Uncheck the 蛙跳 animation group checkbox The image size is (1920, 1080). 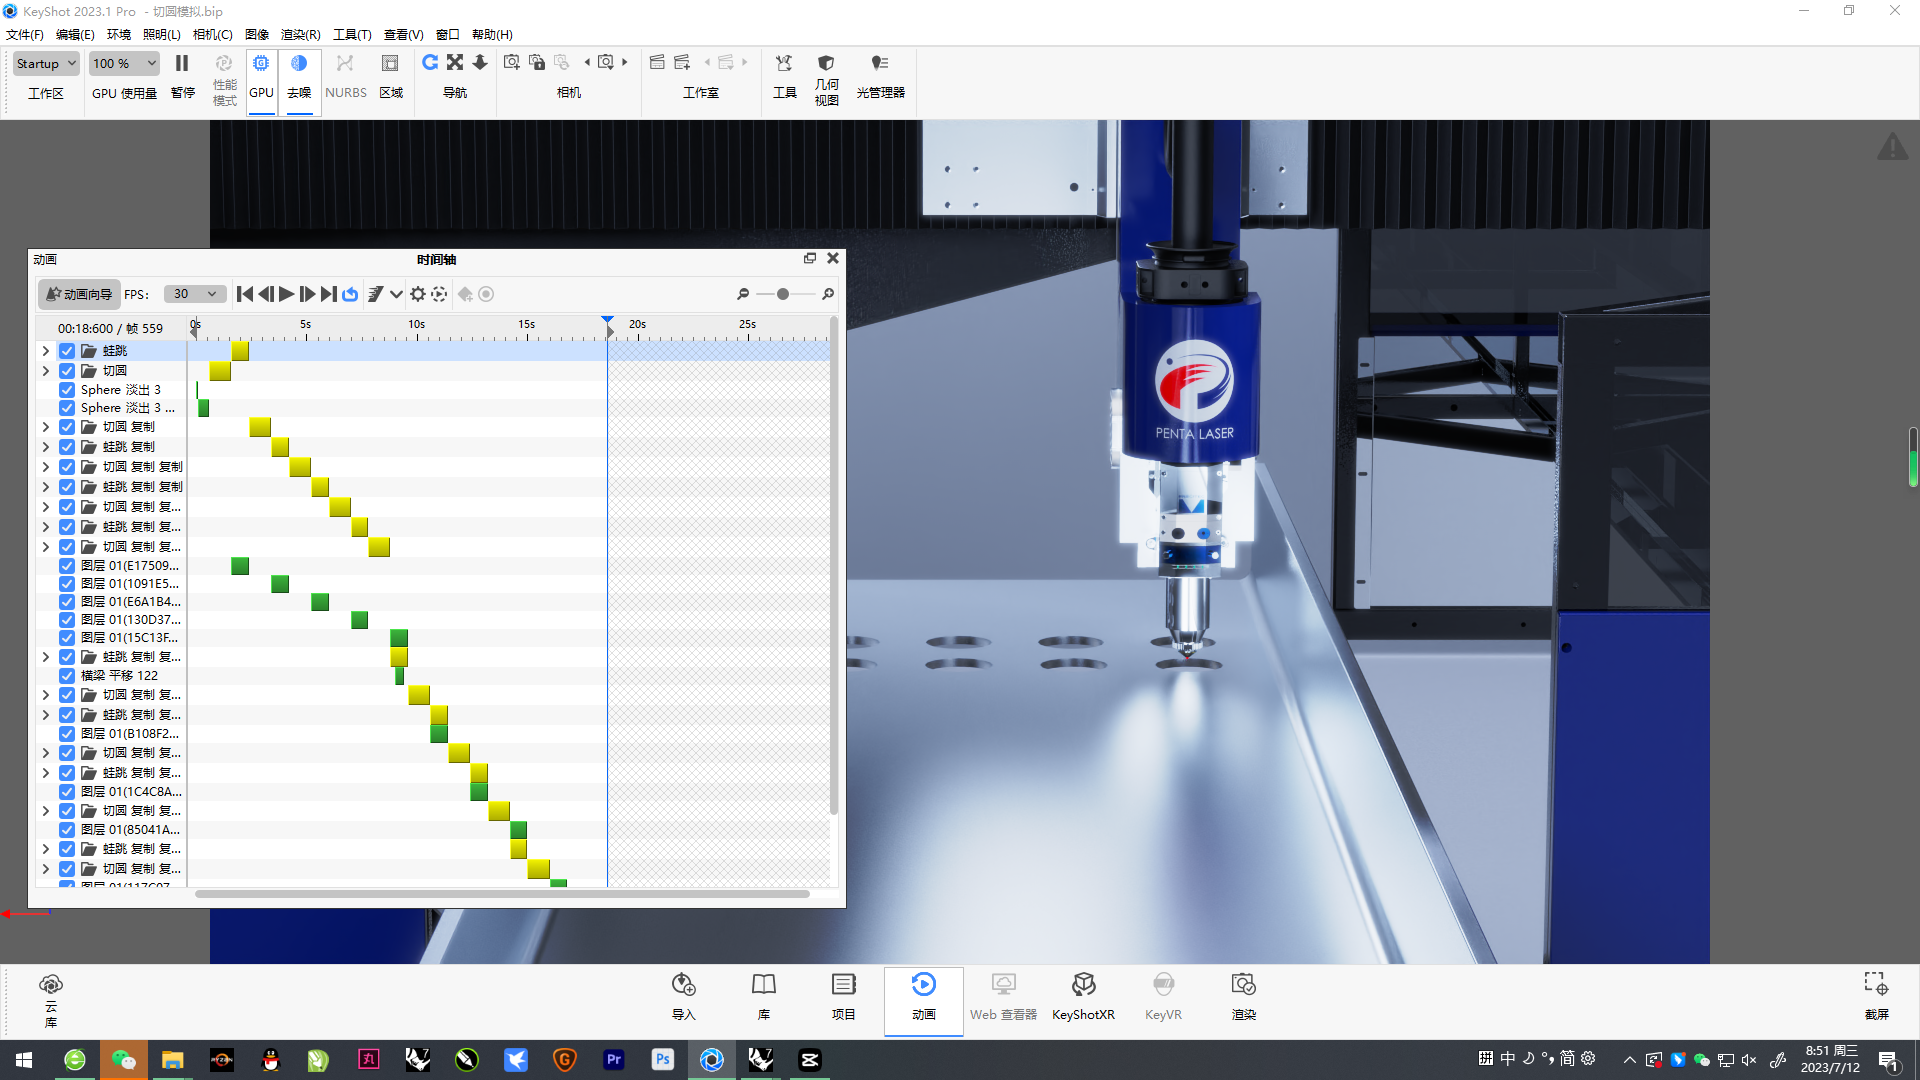pyautogui.click(x=66, y=350)
